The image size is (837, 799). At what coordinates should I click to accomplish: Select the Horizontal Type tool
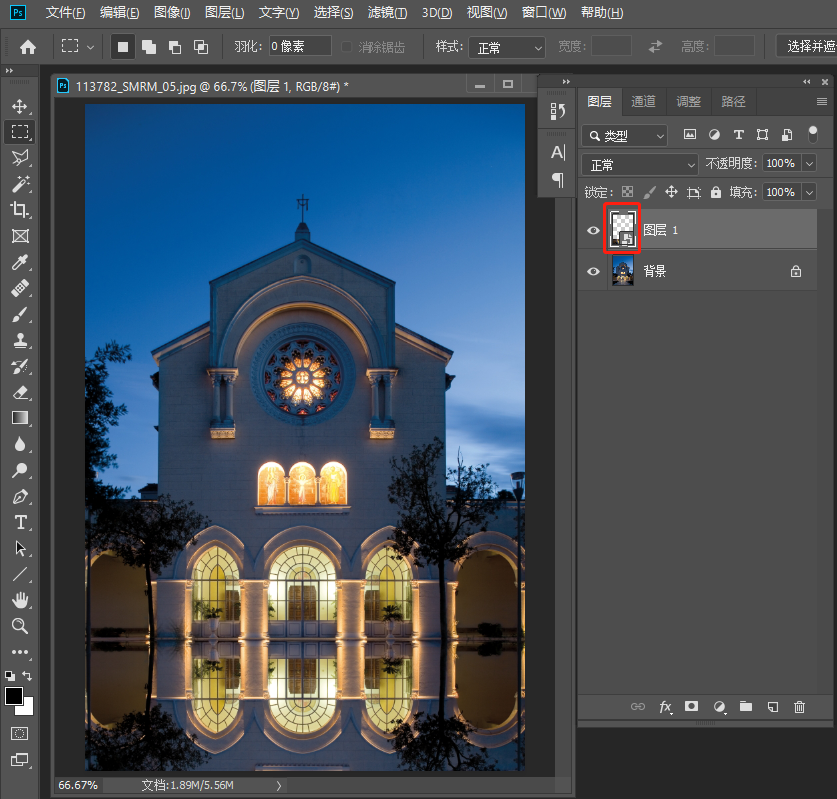tap(20, 522)
